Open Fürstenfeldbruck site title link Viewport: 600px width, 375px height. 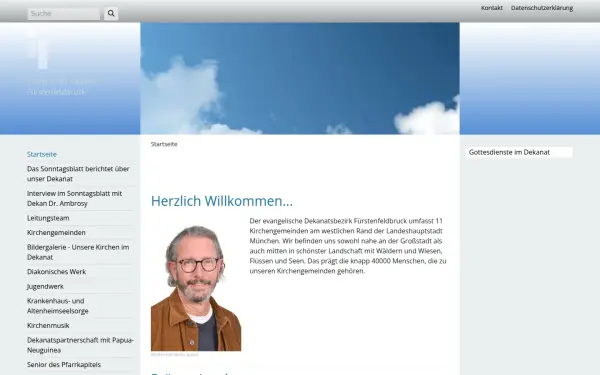click(x=60, y=87)
